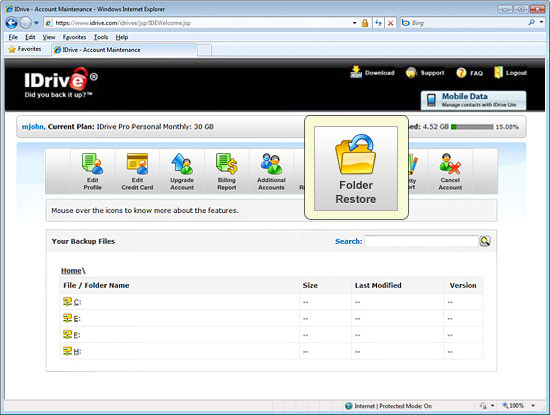
Task: Click the Download icon in header
Action: (x=356, y=72)
